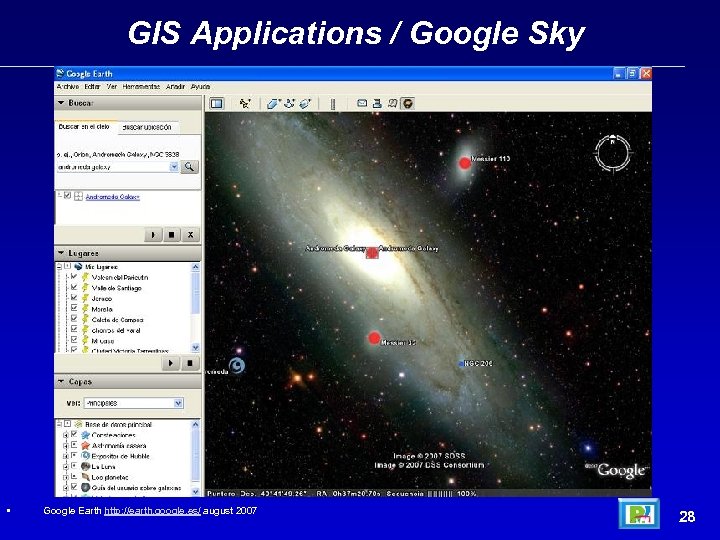Toggle the Sky/Earth mode toolbar icon
Image resolution: width=720 pixels, height=540 pixels.
pyautogui.click(x=408, y=104)
